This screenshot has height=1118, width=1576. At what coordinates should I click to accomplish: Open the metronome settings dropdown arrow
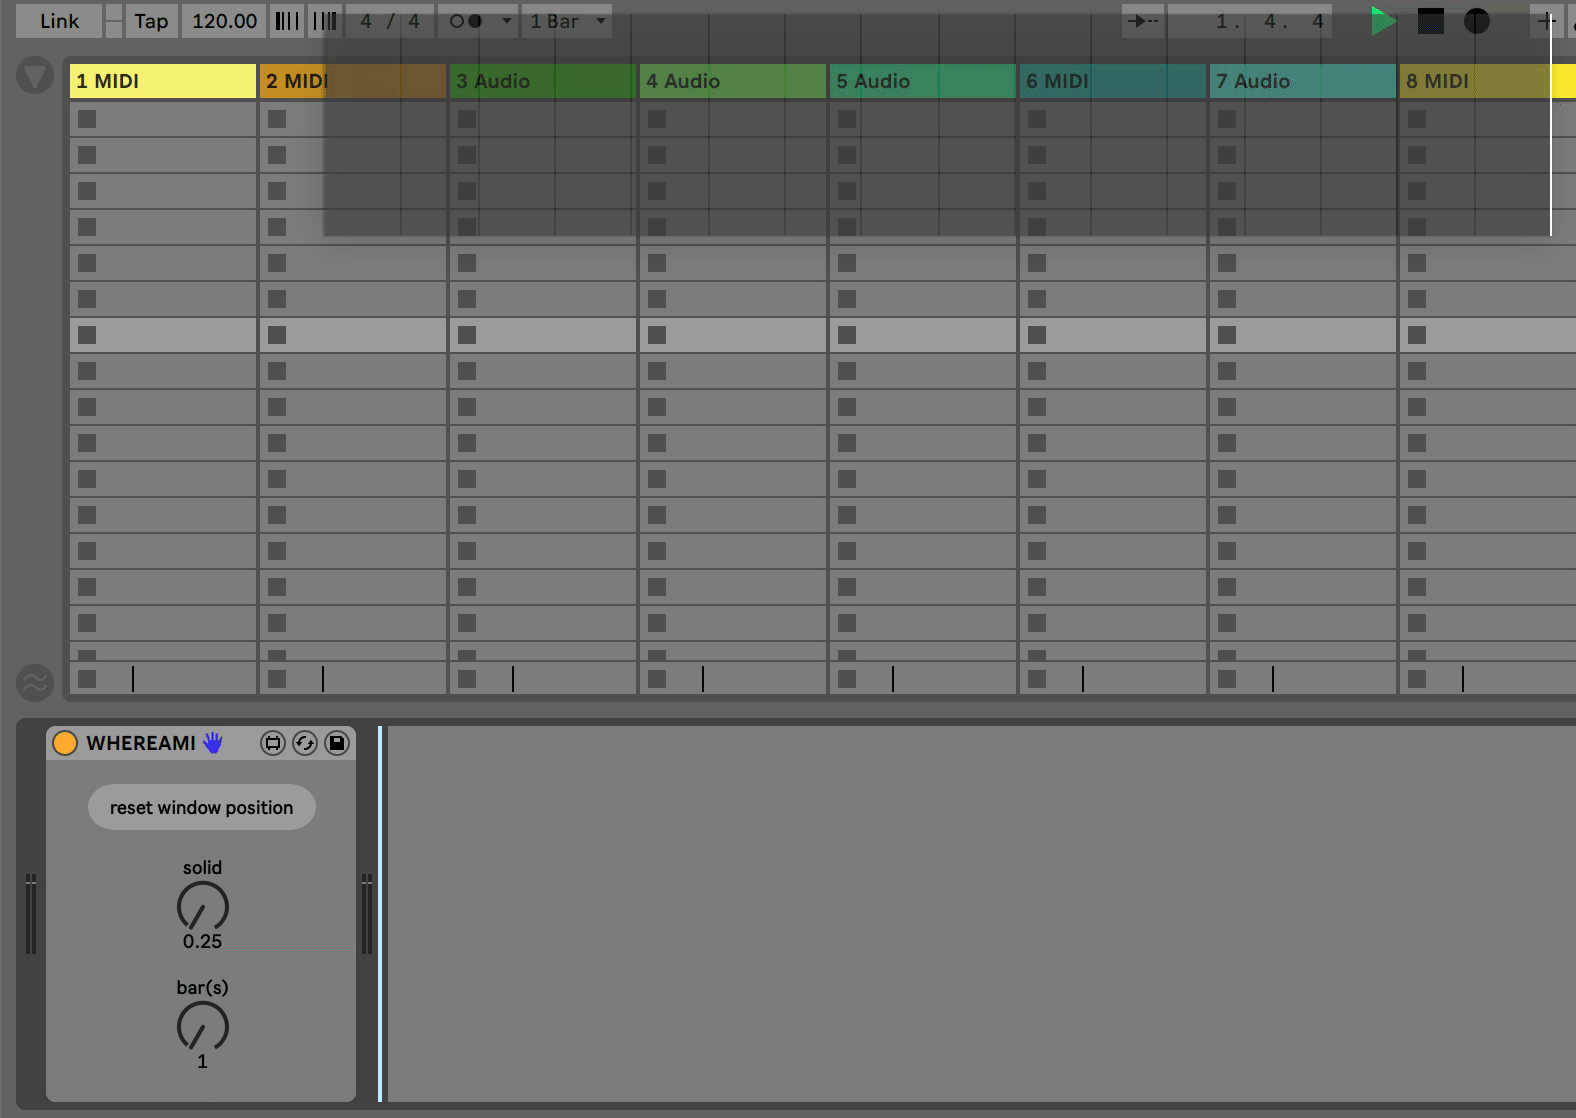506,21
